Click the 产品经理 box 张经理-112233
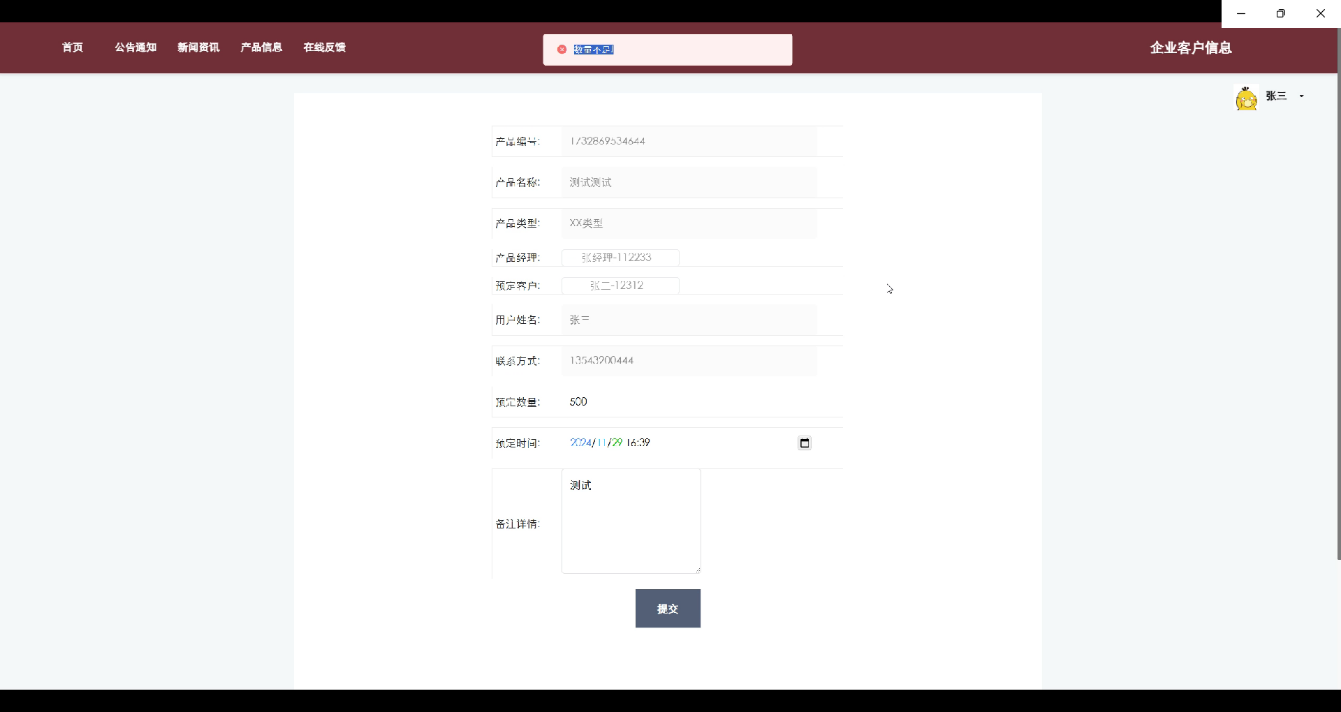Screen dimensions: 1341x712 [620, 257]
